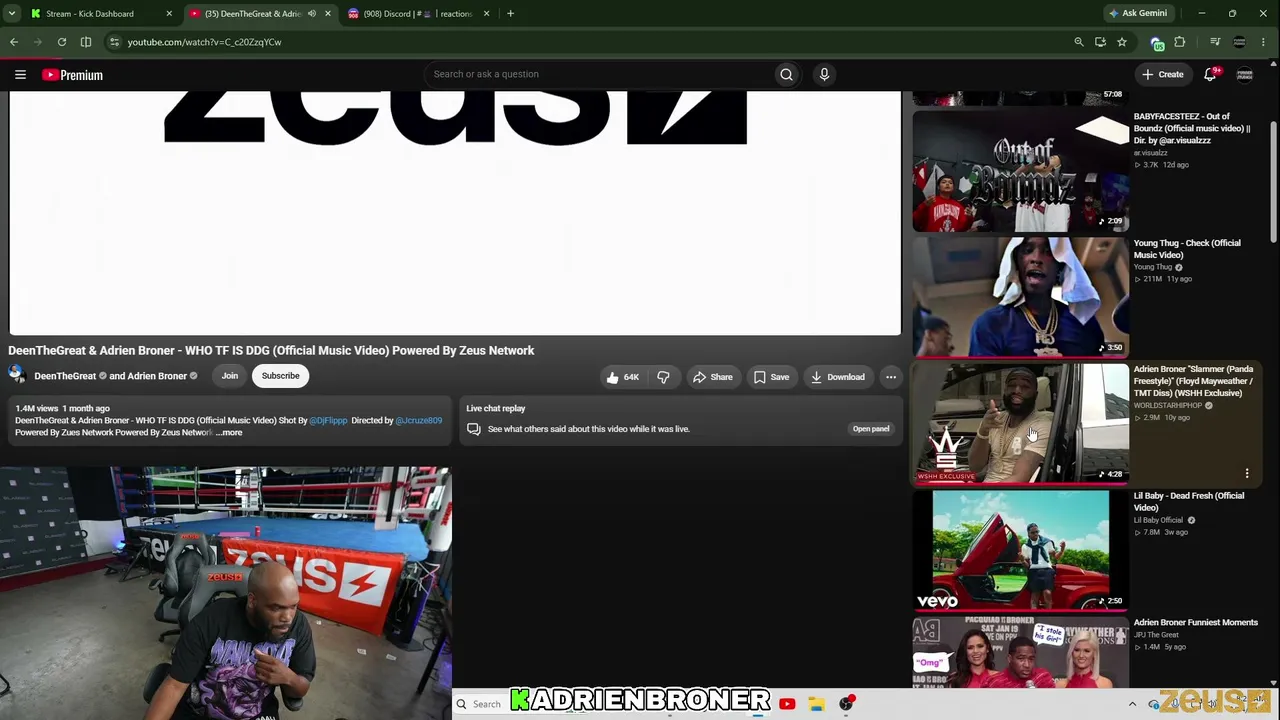
Task: Open the media controls icon in Chrome toolbar
Action: click(1215, 42)
